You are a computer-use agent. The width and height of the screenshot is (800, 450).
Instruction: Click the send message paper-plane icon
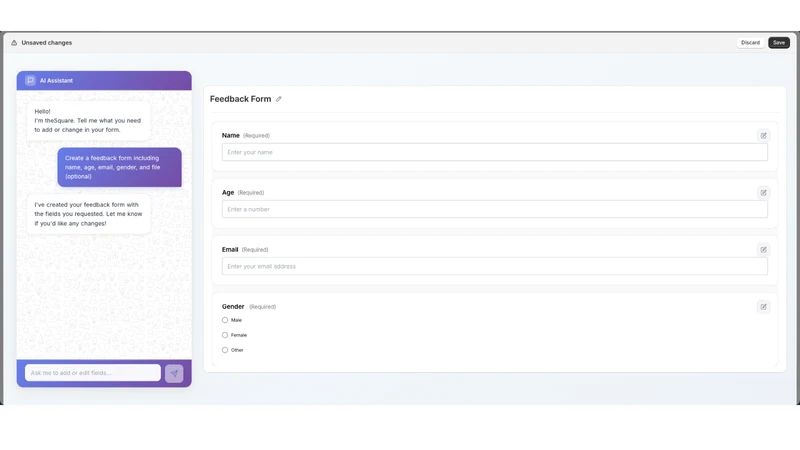(174, 373)
